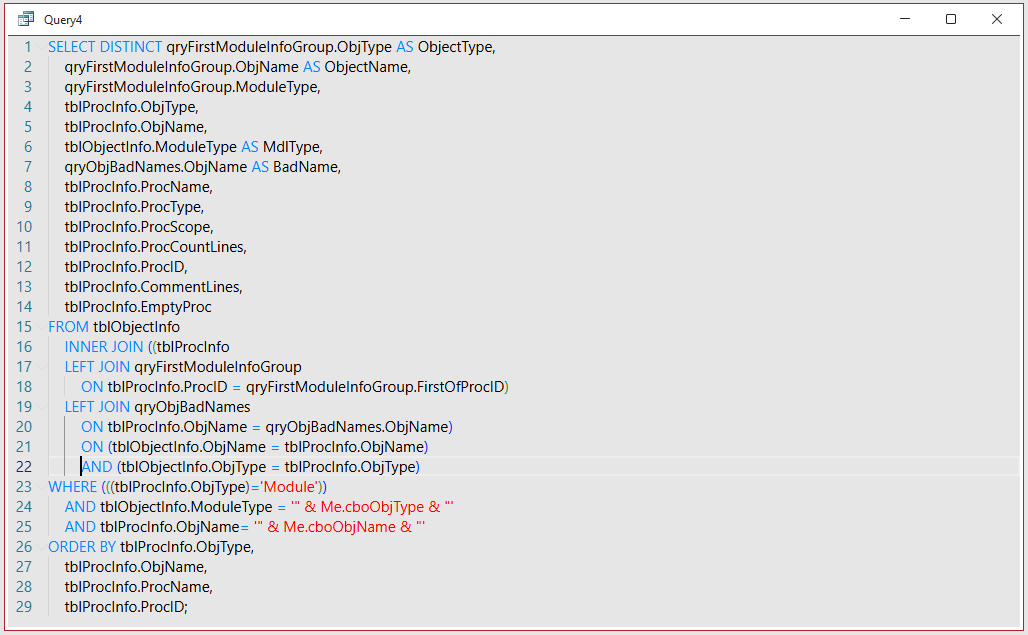Image resolution: width=1028 pixels, height=635 pixels.
Task: Click line number 10 in the gutter
Action: 24,227
